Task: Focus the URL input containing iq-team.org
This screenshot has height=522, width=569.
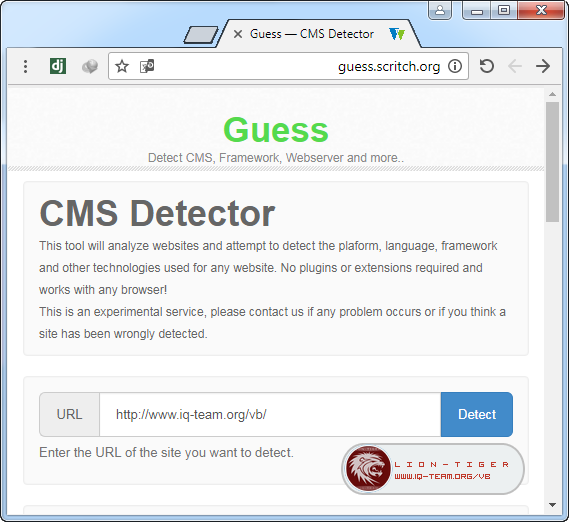Action: (x=270, y=414)
